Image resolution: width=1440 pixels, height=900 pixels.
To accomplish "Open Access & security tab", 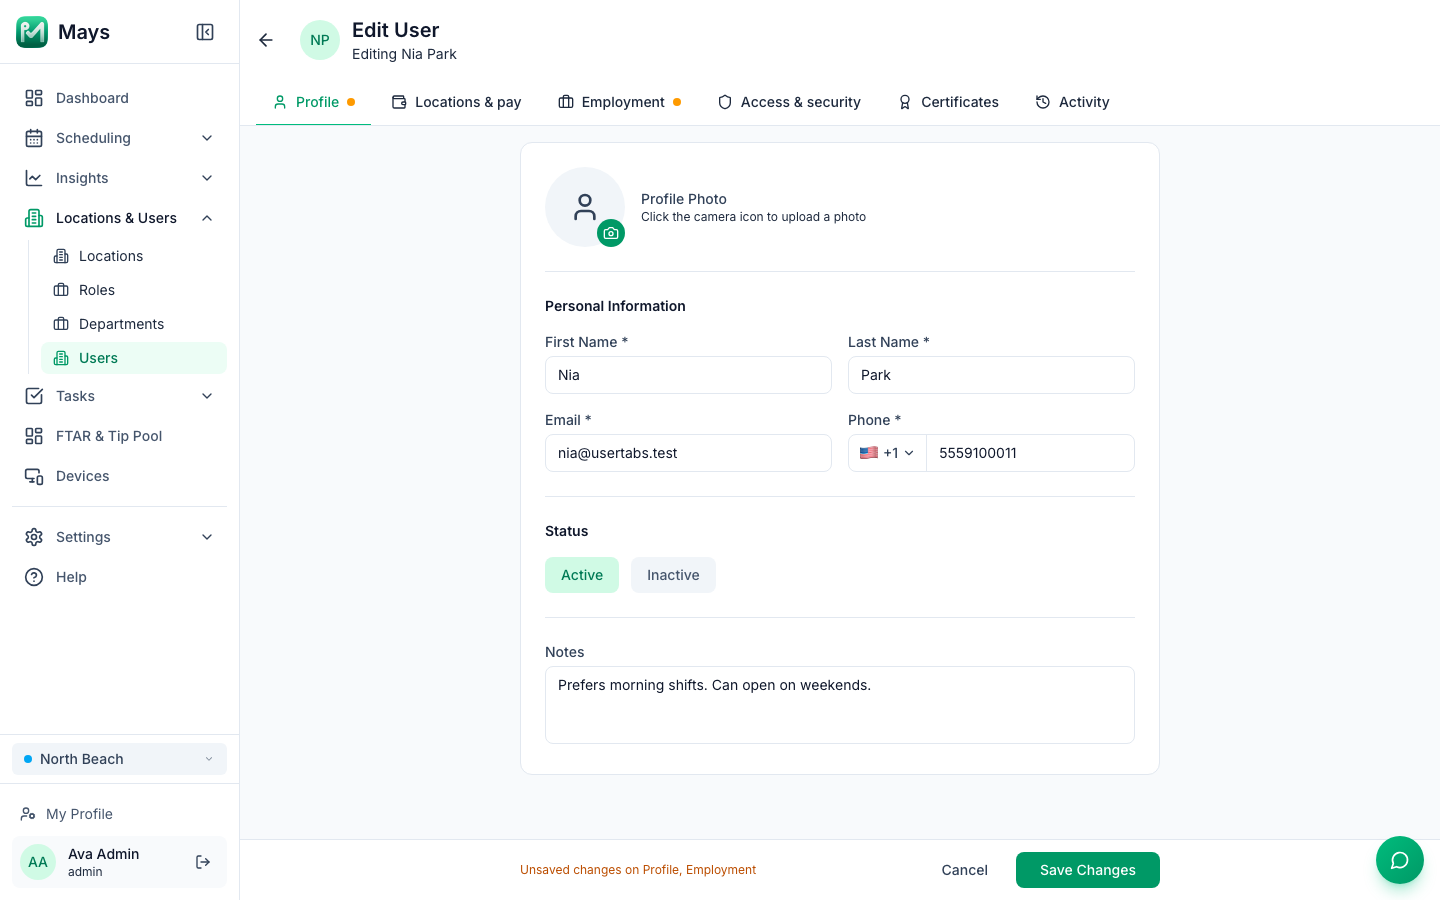I will coord(789,102).
